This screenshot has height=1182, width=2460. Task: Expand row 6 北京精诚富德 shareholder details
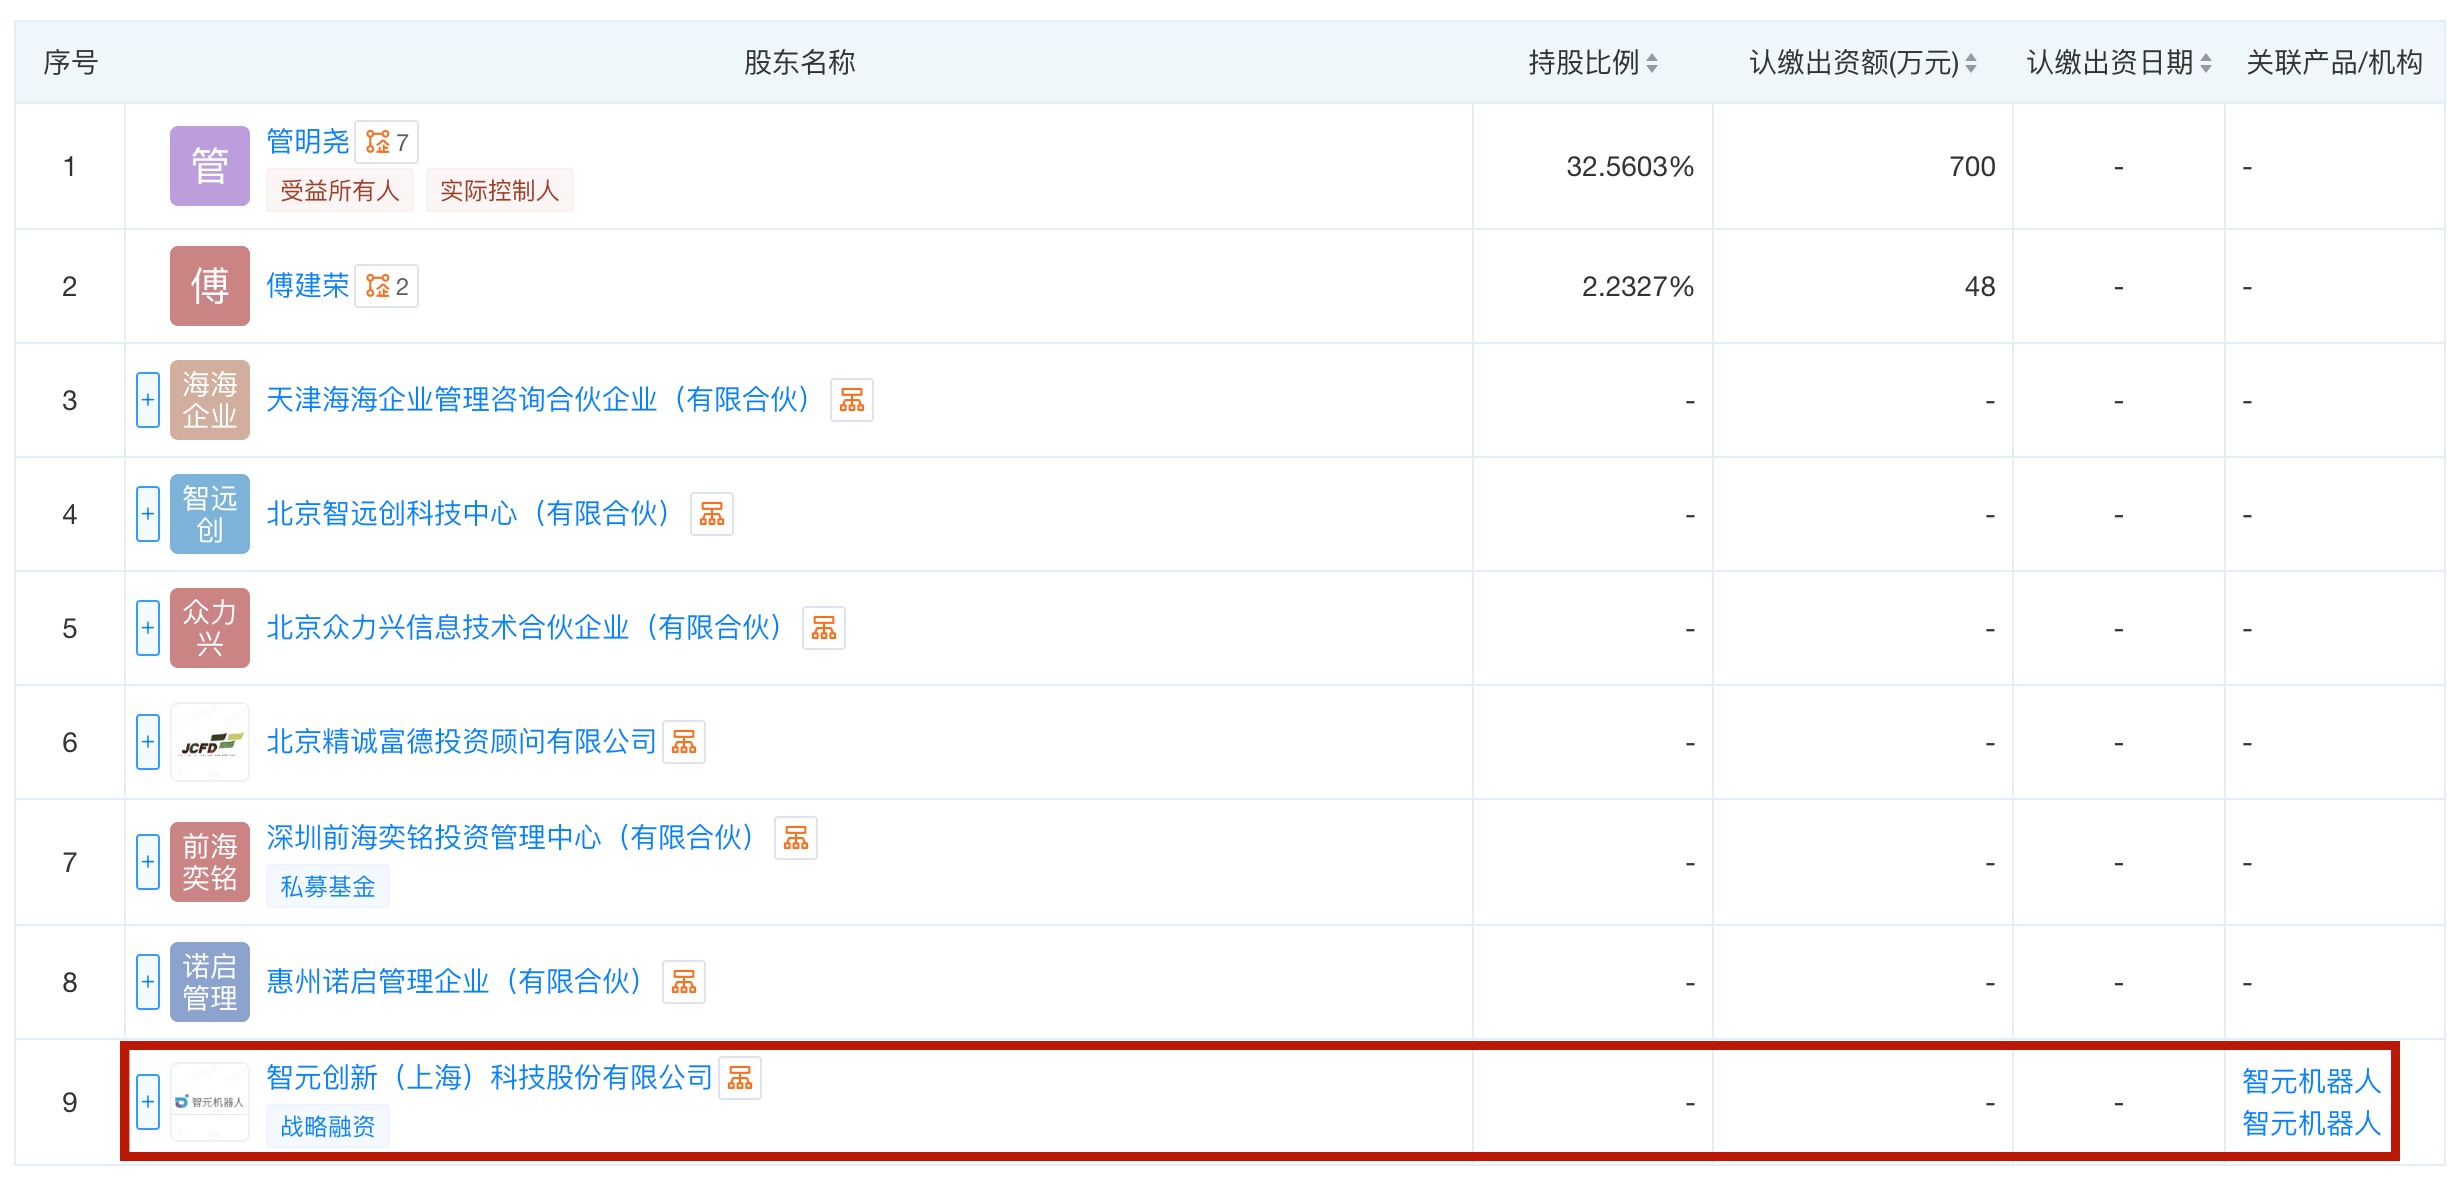click(x=148, y=742)
